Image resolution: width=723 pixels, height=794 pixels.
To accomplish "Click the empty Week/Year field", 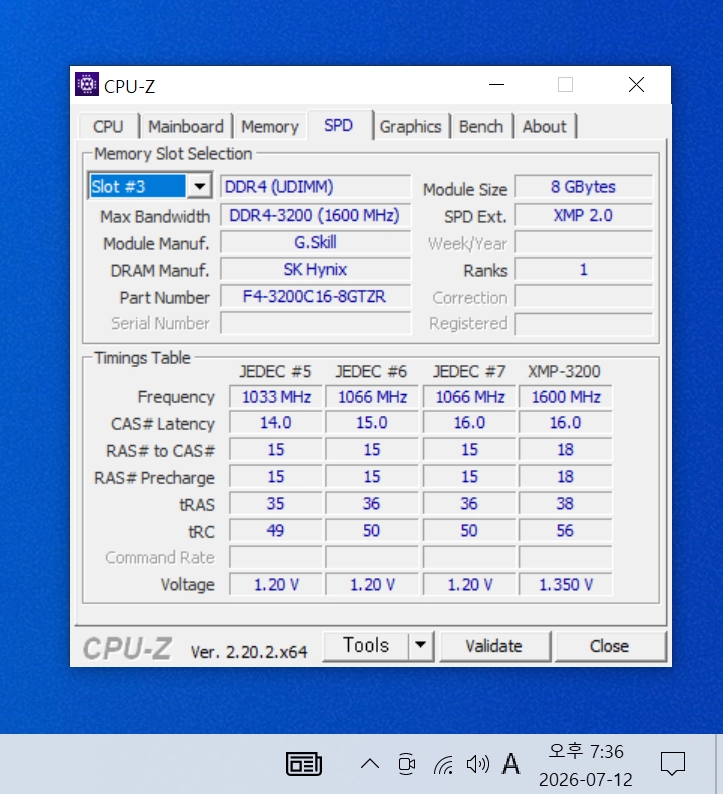I will pyautogui.click(x=584, y=243).
